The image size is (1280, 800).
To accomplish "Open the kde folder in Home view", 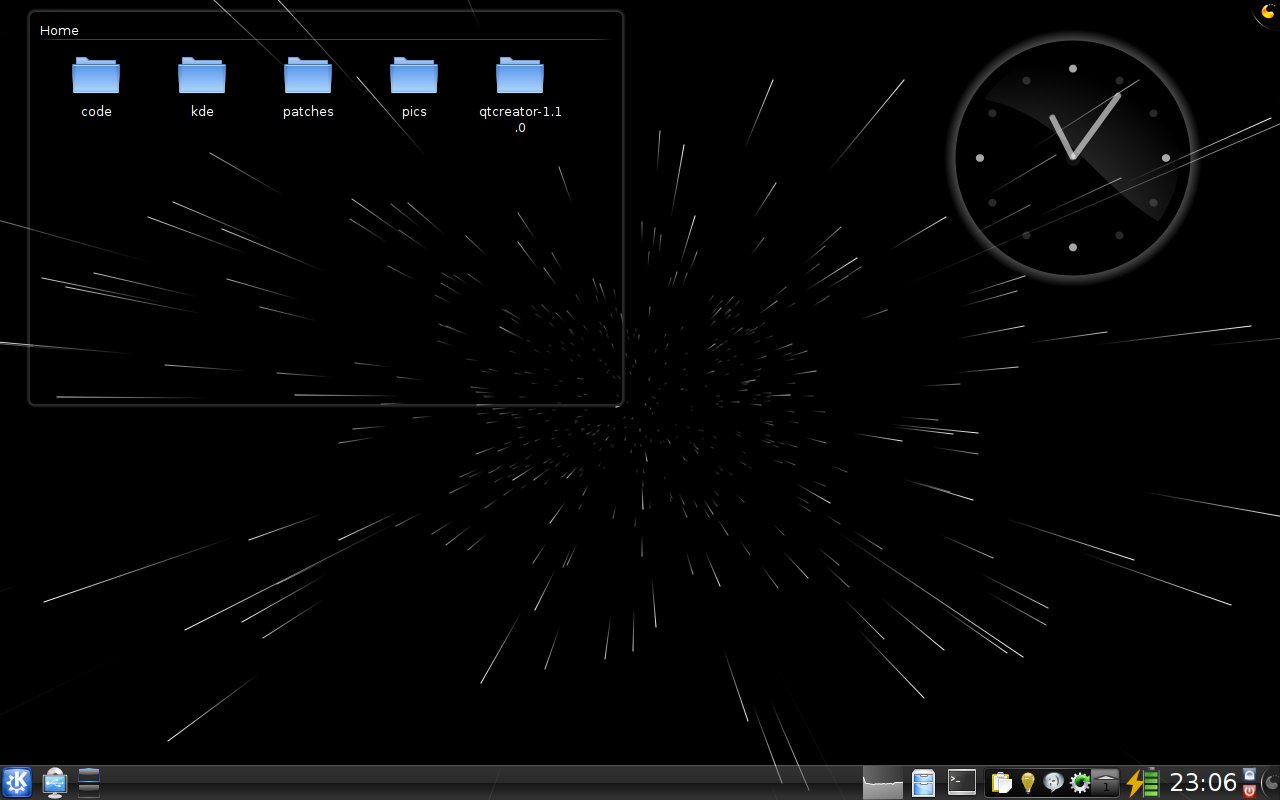I will pos(202,76).
